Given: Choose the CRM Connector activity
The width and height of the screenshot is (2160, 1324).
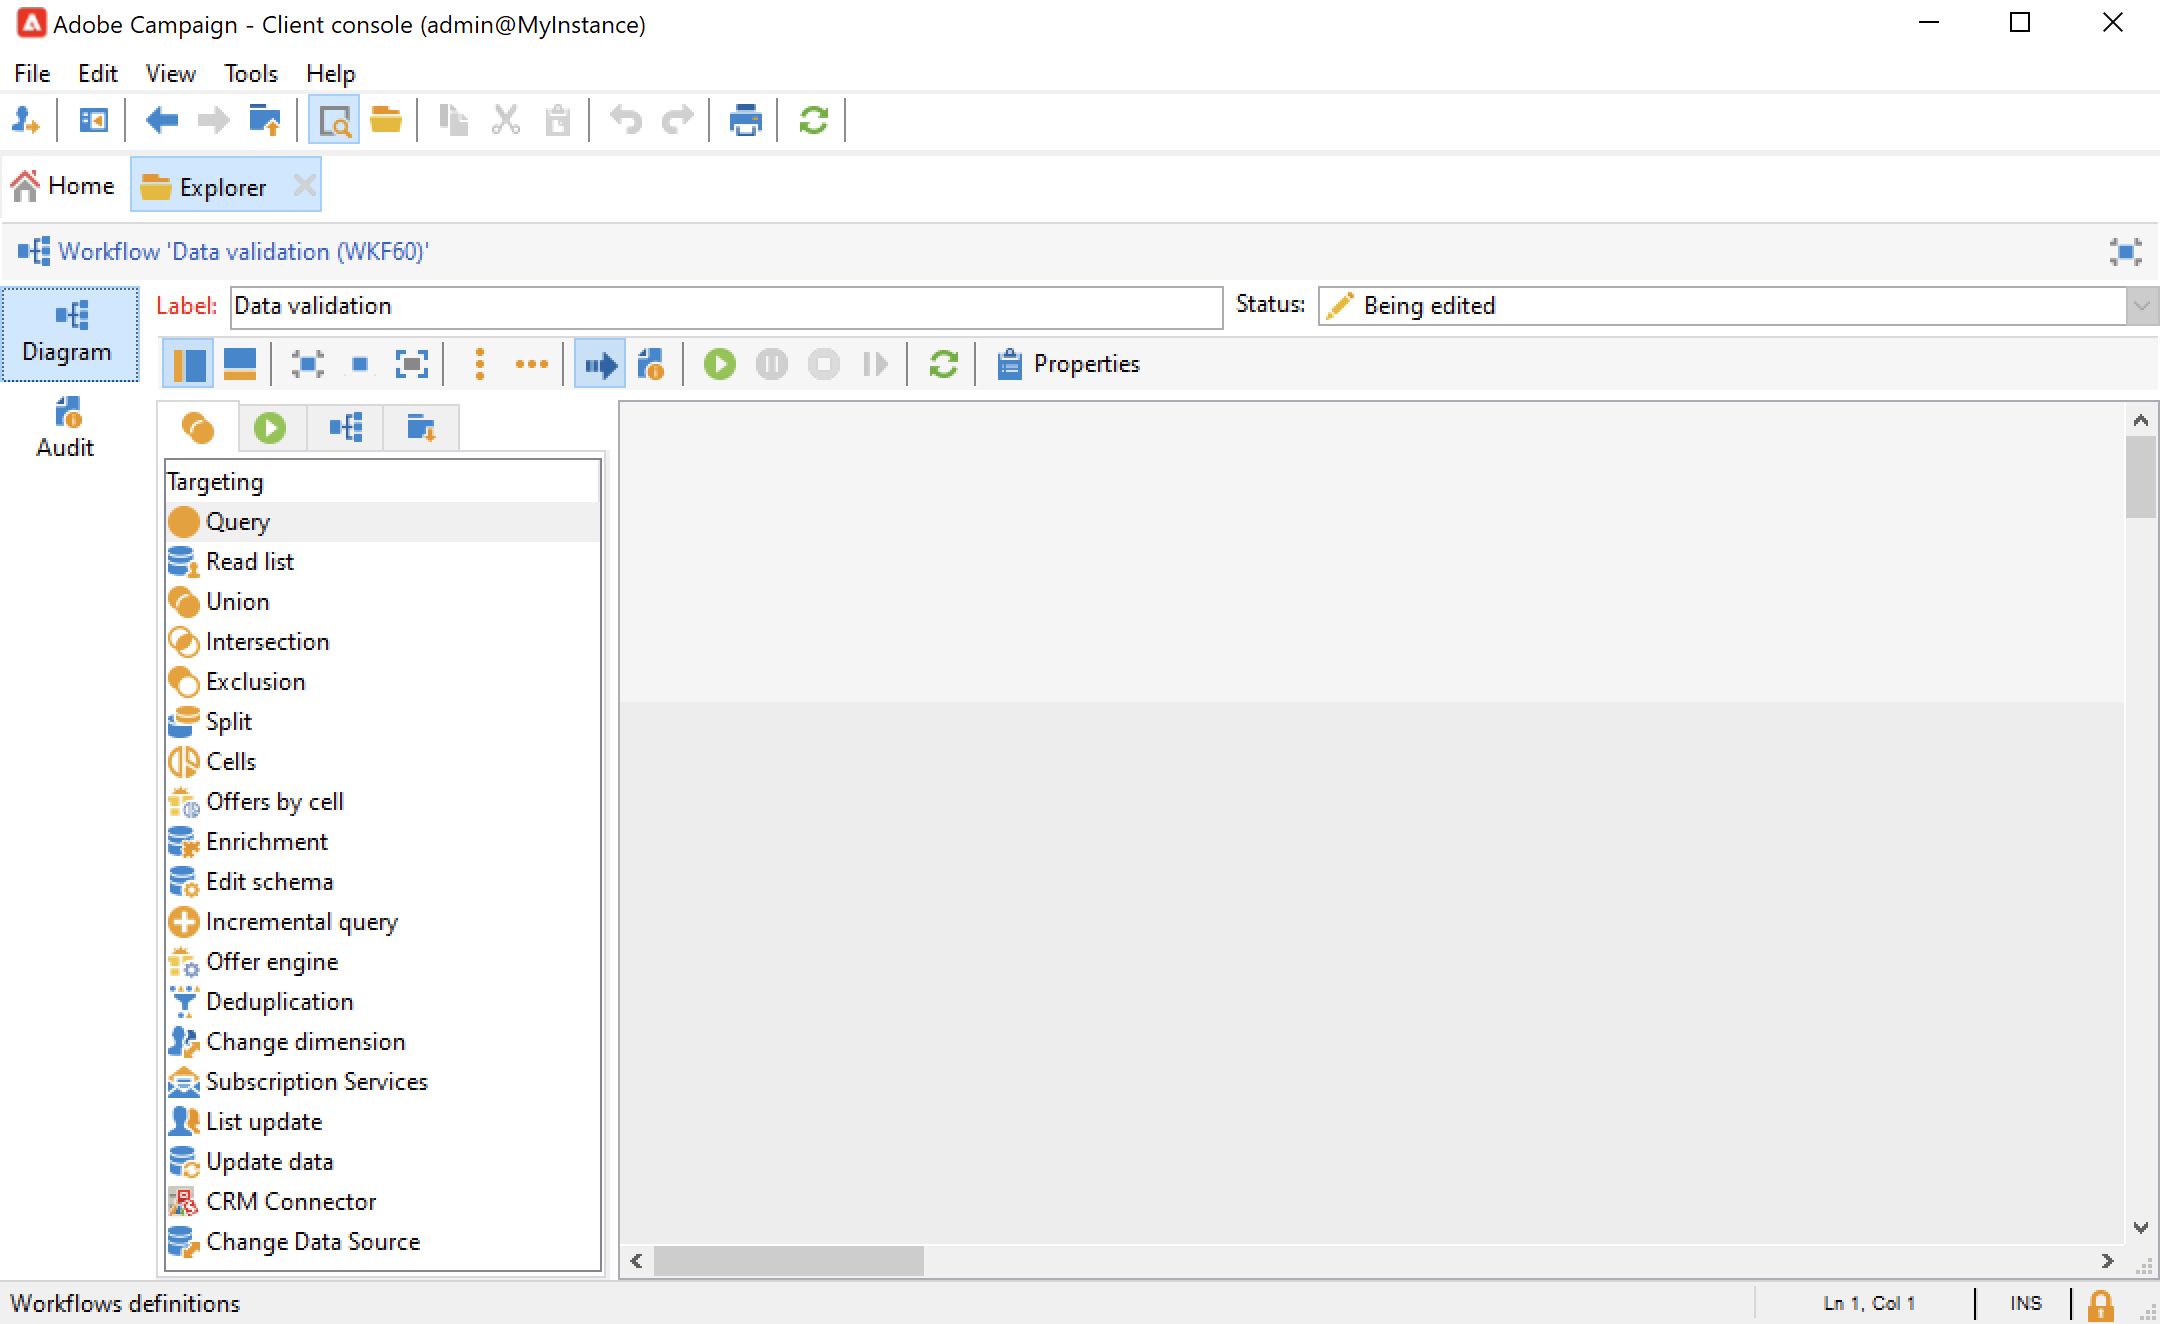Looking at the screenshot, I should pos(291,1202).
